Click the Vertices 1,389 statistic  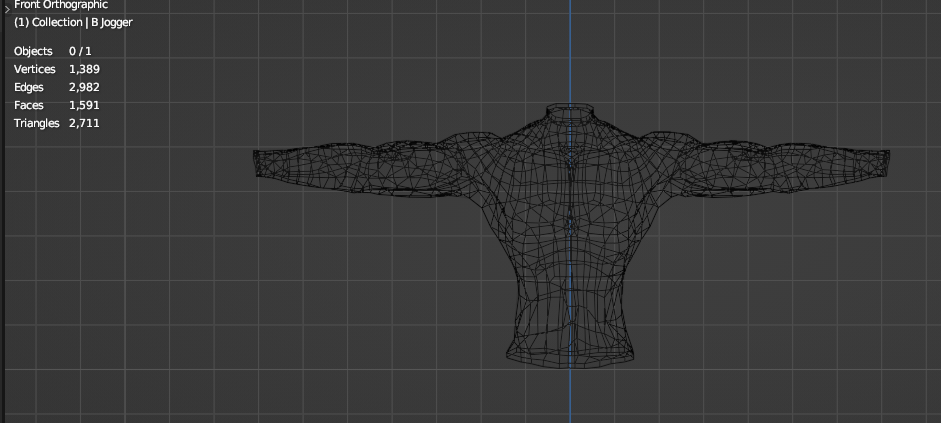[x=57, y=69]
